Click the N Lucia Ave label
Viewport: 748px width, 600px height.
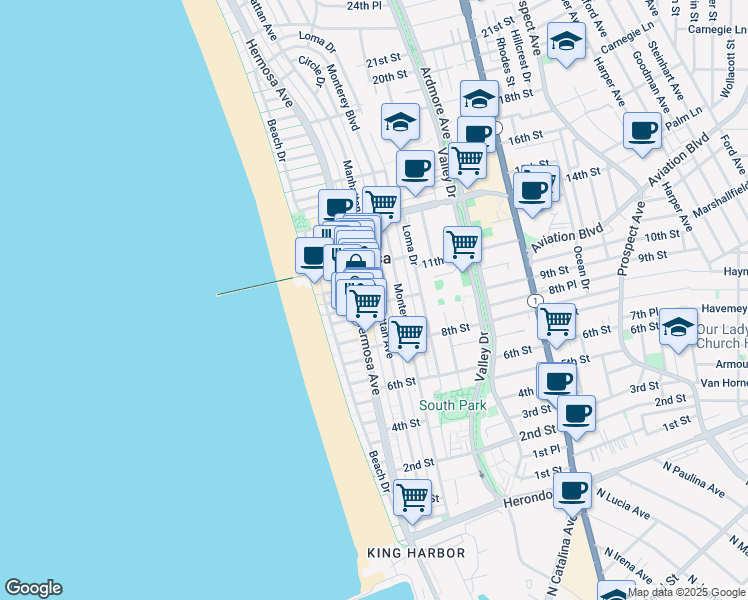(x=623, y=504)
